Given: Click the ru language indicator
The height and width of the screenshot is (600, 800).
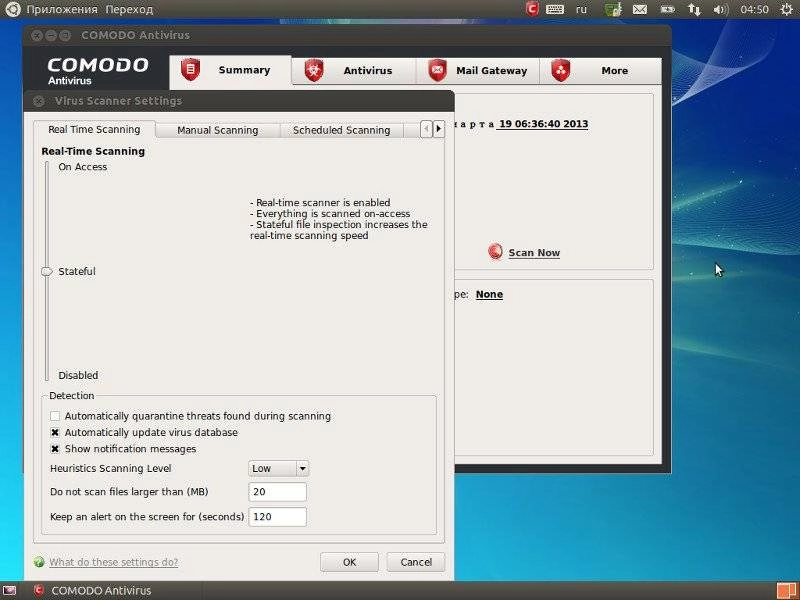Looking at the screenshot, I should (x=581, y=9).
